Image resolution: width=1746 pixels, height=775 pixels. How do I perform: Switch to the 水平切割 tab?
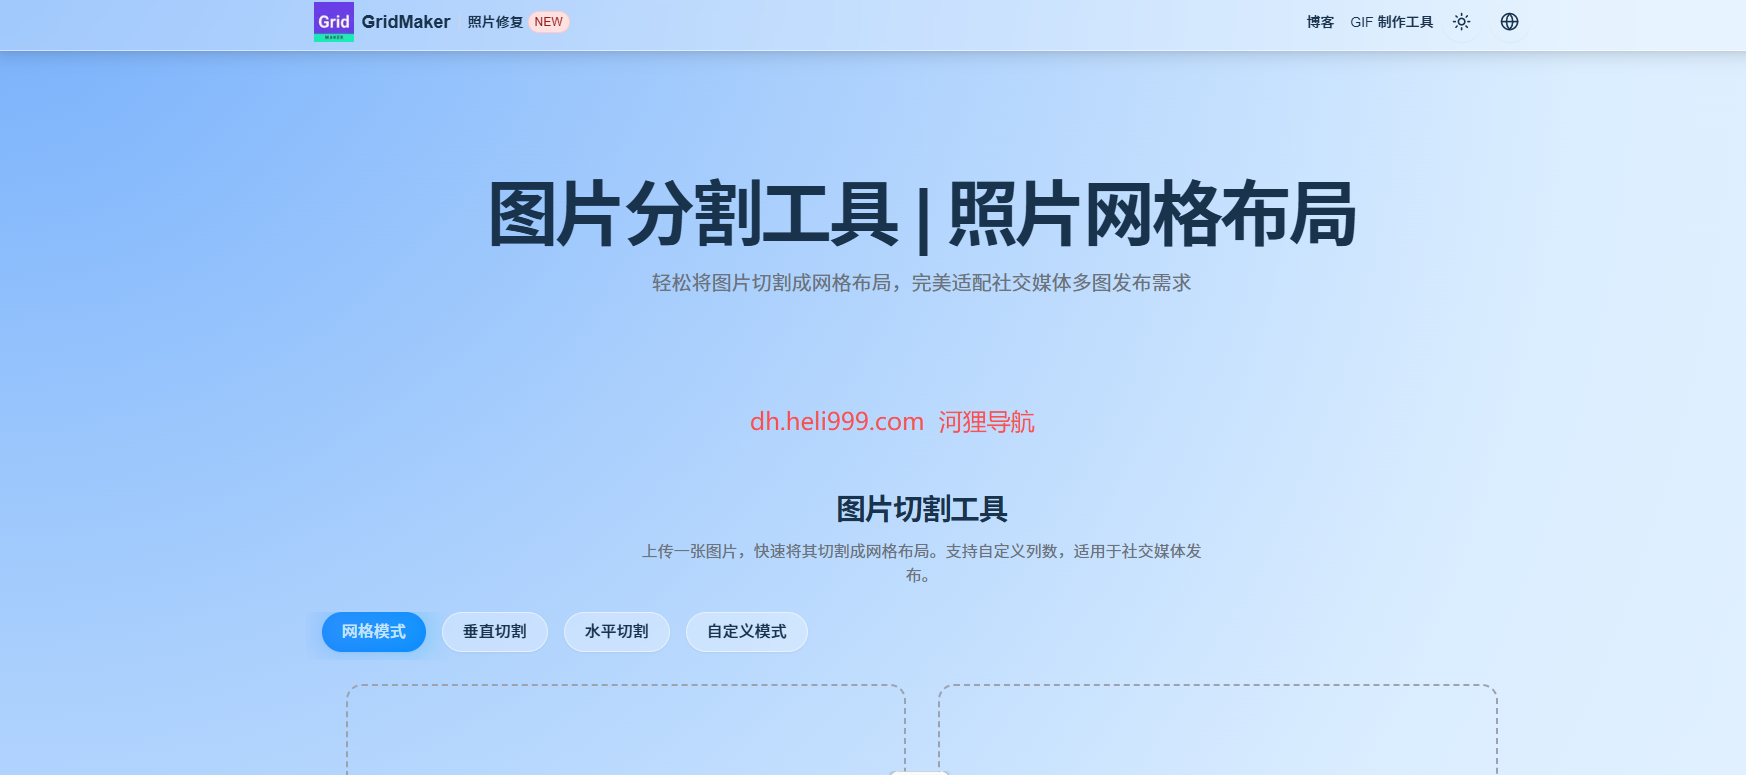pos(617,632)
